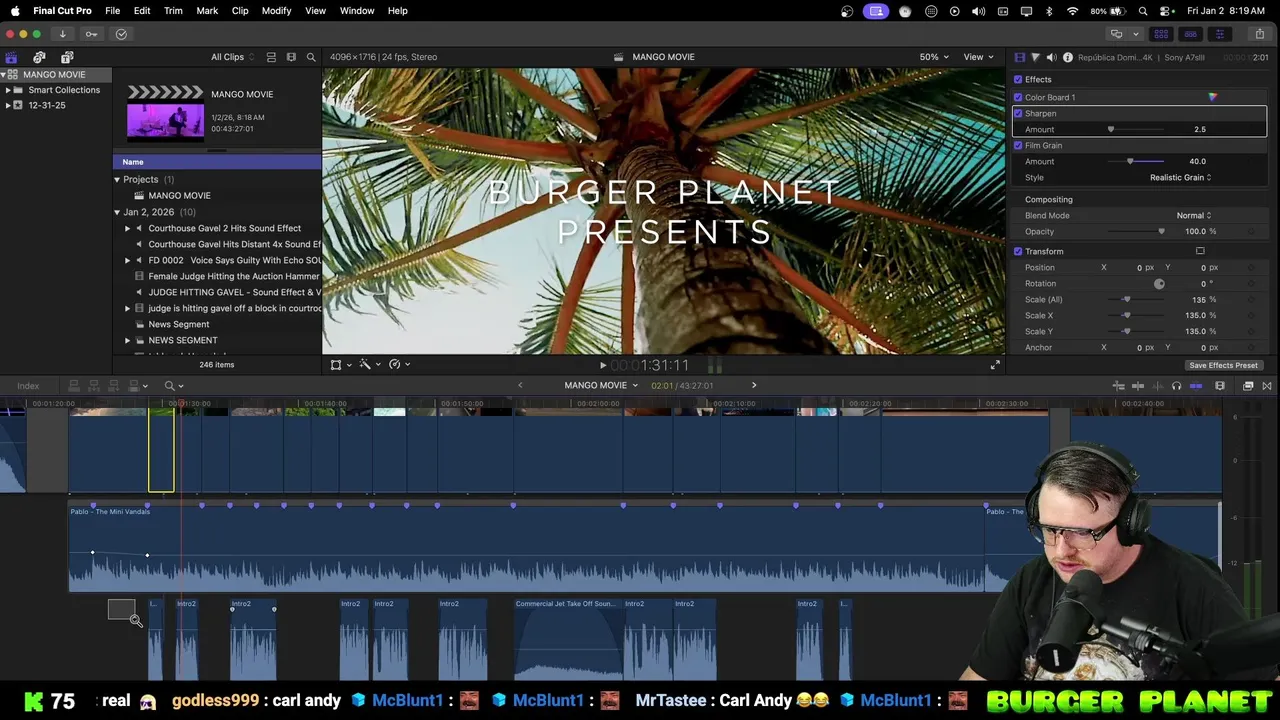
Task: Open the 50% zoom level dropdown
Action: 935,57
